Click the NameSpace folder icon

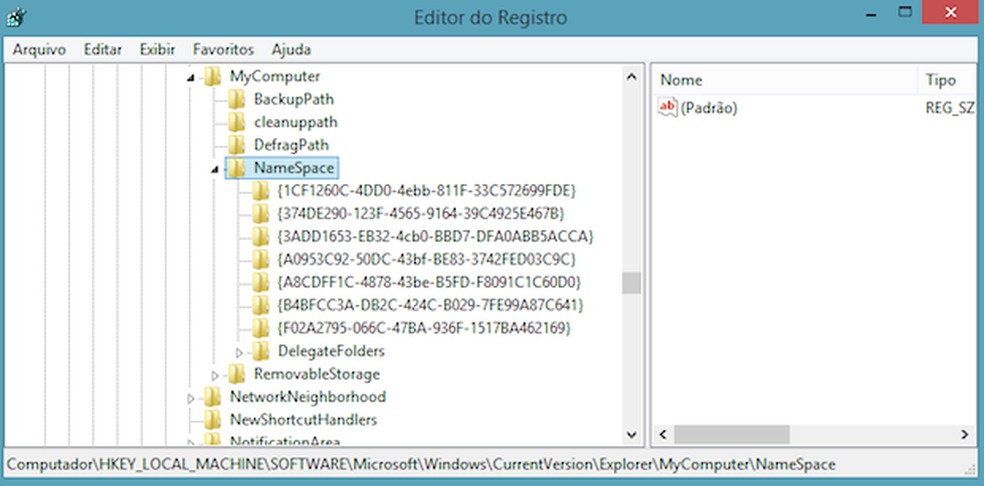pyautogui.click(x=236, y=168)
